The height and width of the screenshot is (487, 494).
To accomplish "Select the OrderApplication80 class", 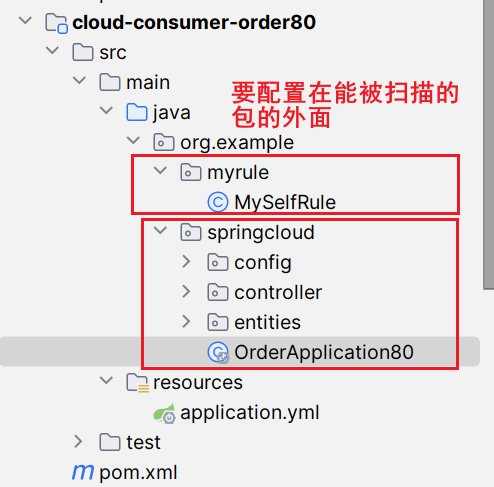I will (x=324, y=352).
